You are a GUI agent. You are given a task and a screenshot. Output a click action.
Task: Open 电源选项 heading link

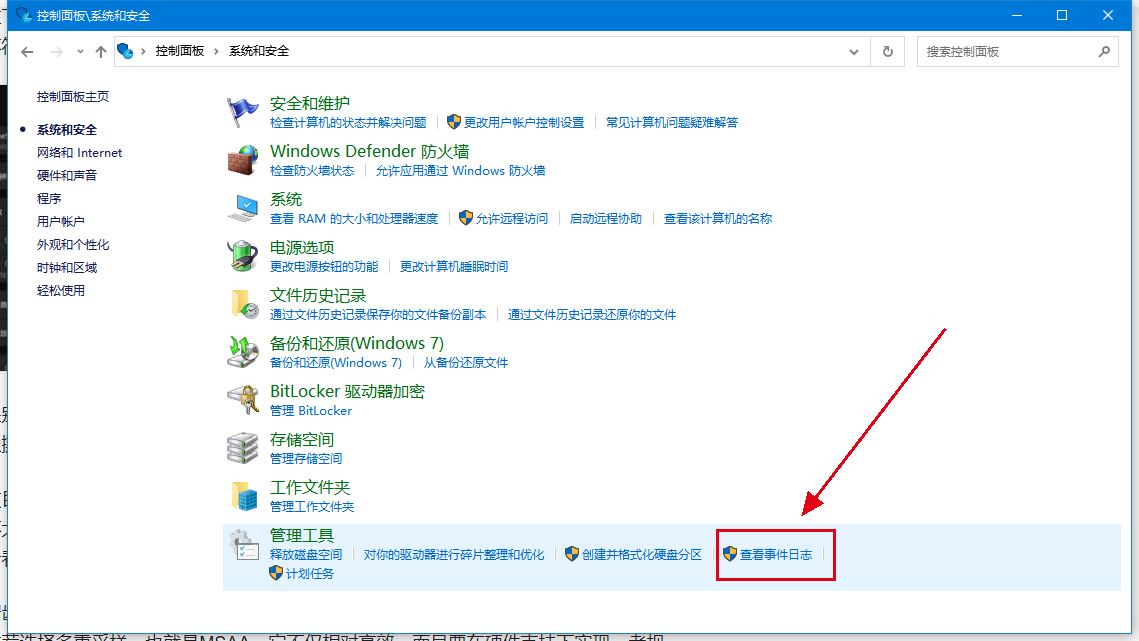301,247
